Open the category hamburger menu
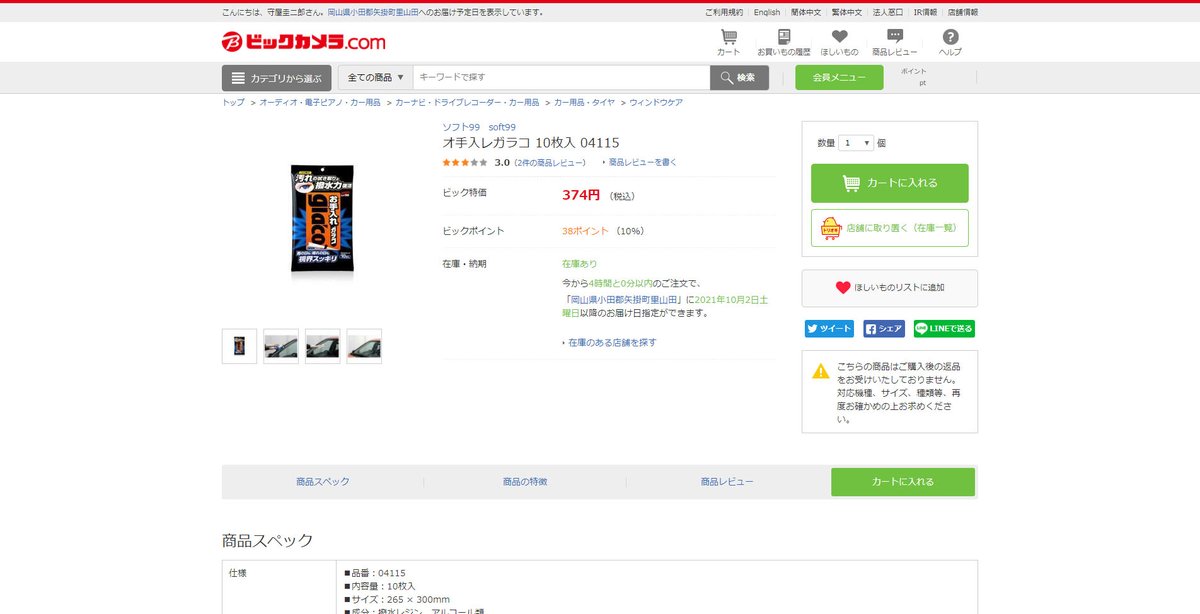This screenshot has height=614, width=1200. [x=277, y=78]
